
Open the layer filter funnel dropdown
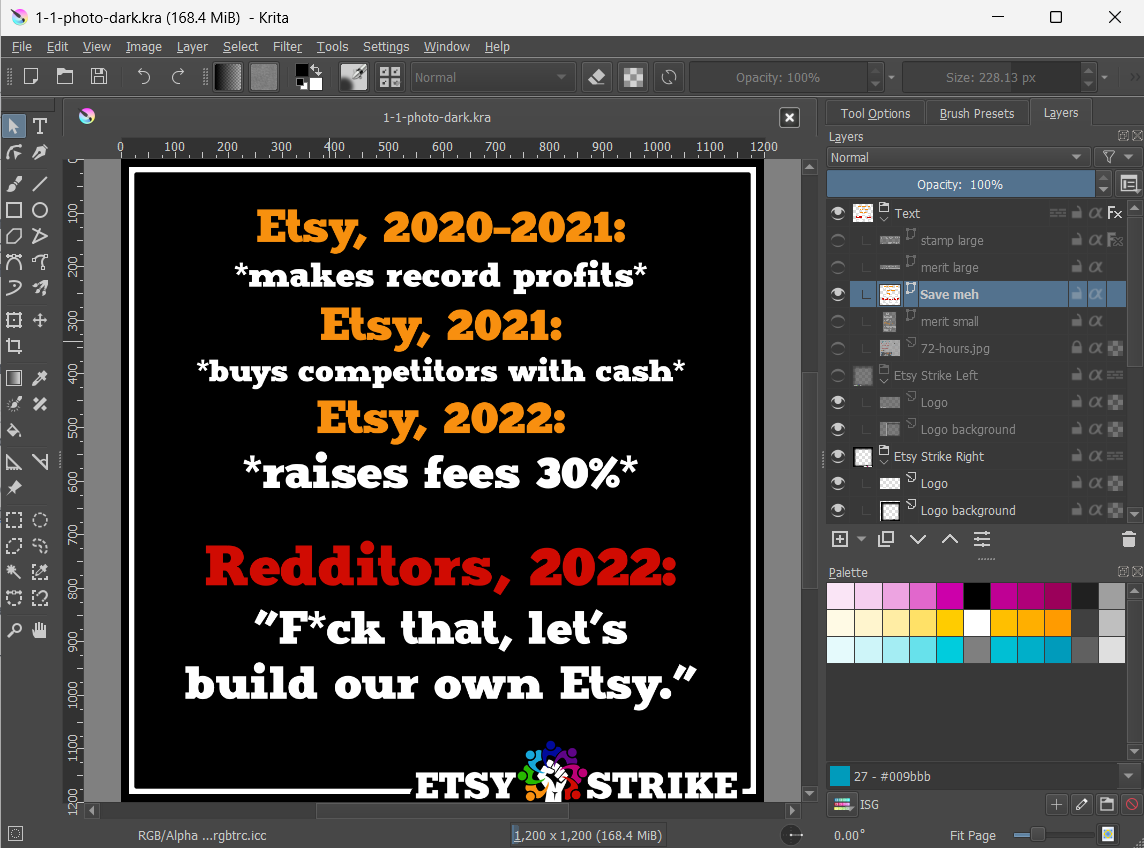coord(1117,158)
